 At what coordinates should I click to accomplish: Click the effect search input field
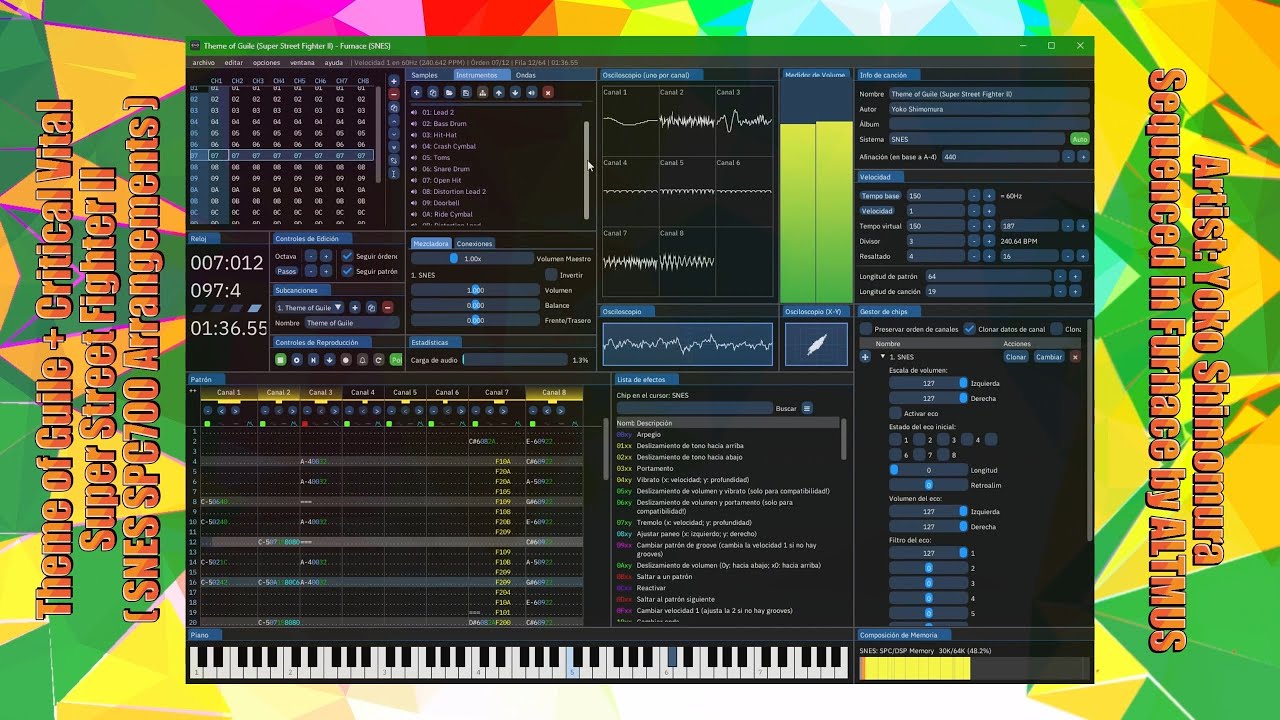[695, 408]
